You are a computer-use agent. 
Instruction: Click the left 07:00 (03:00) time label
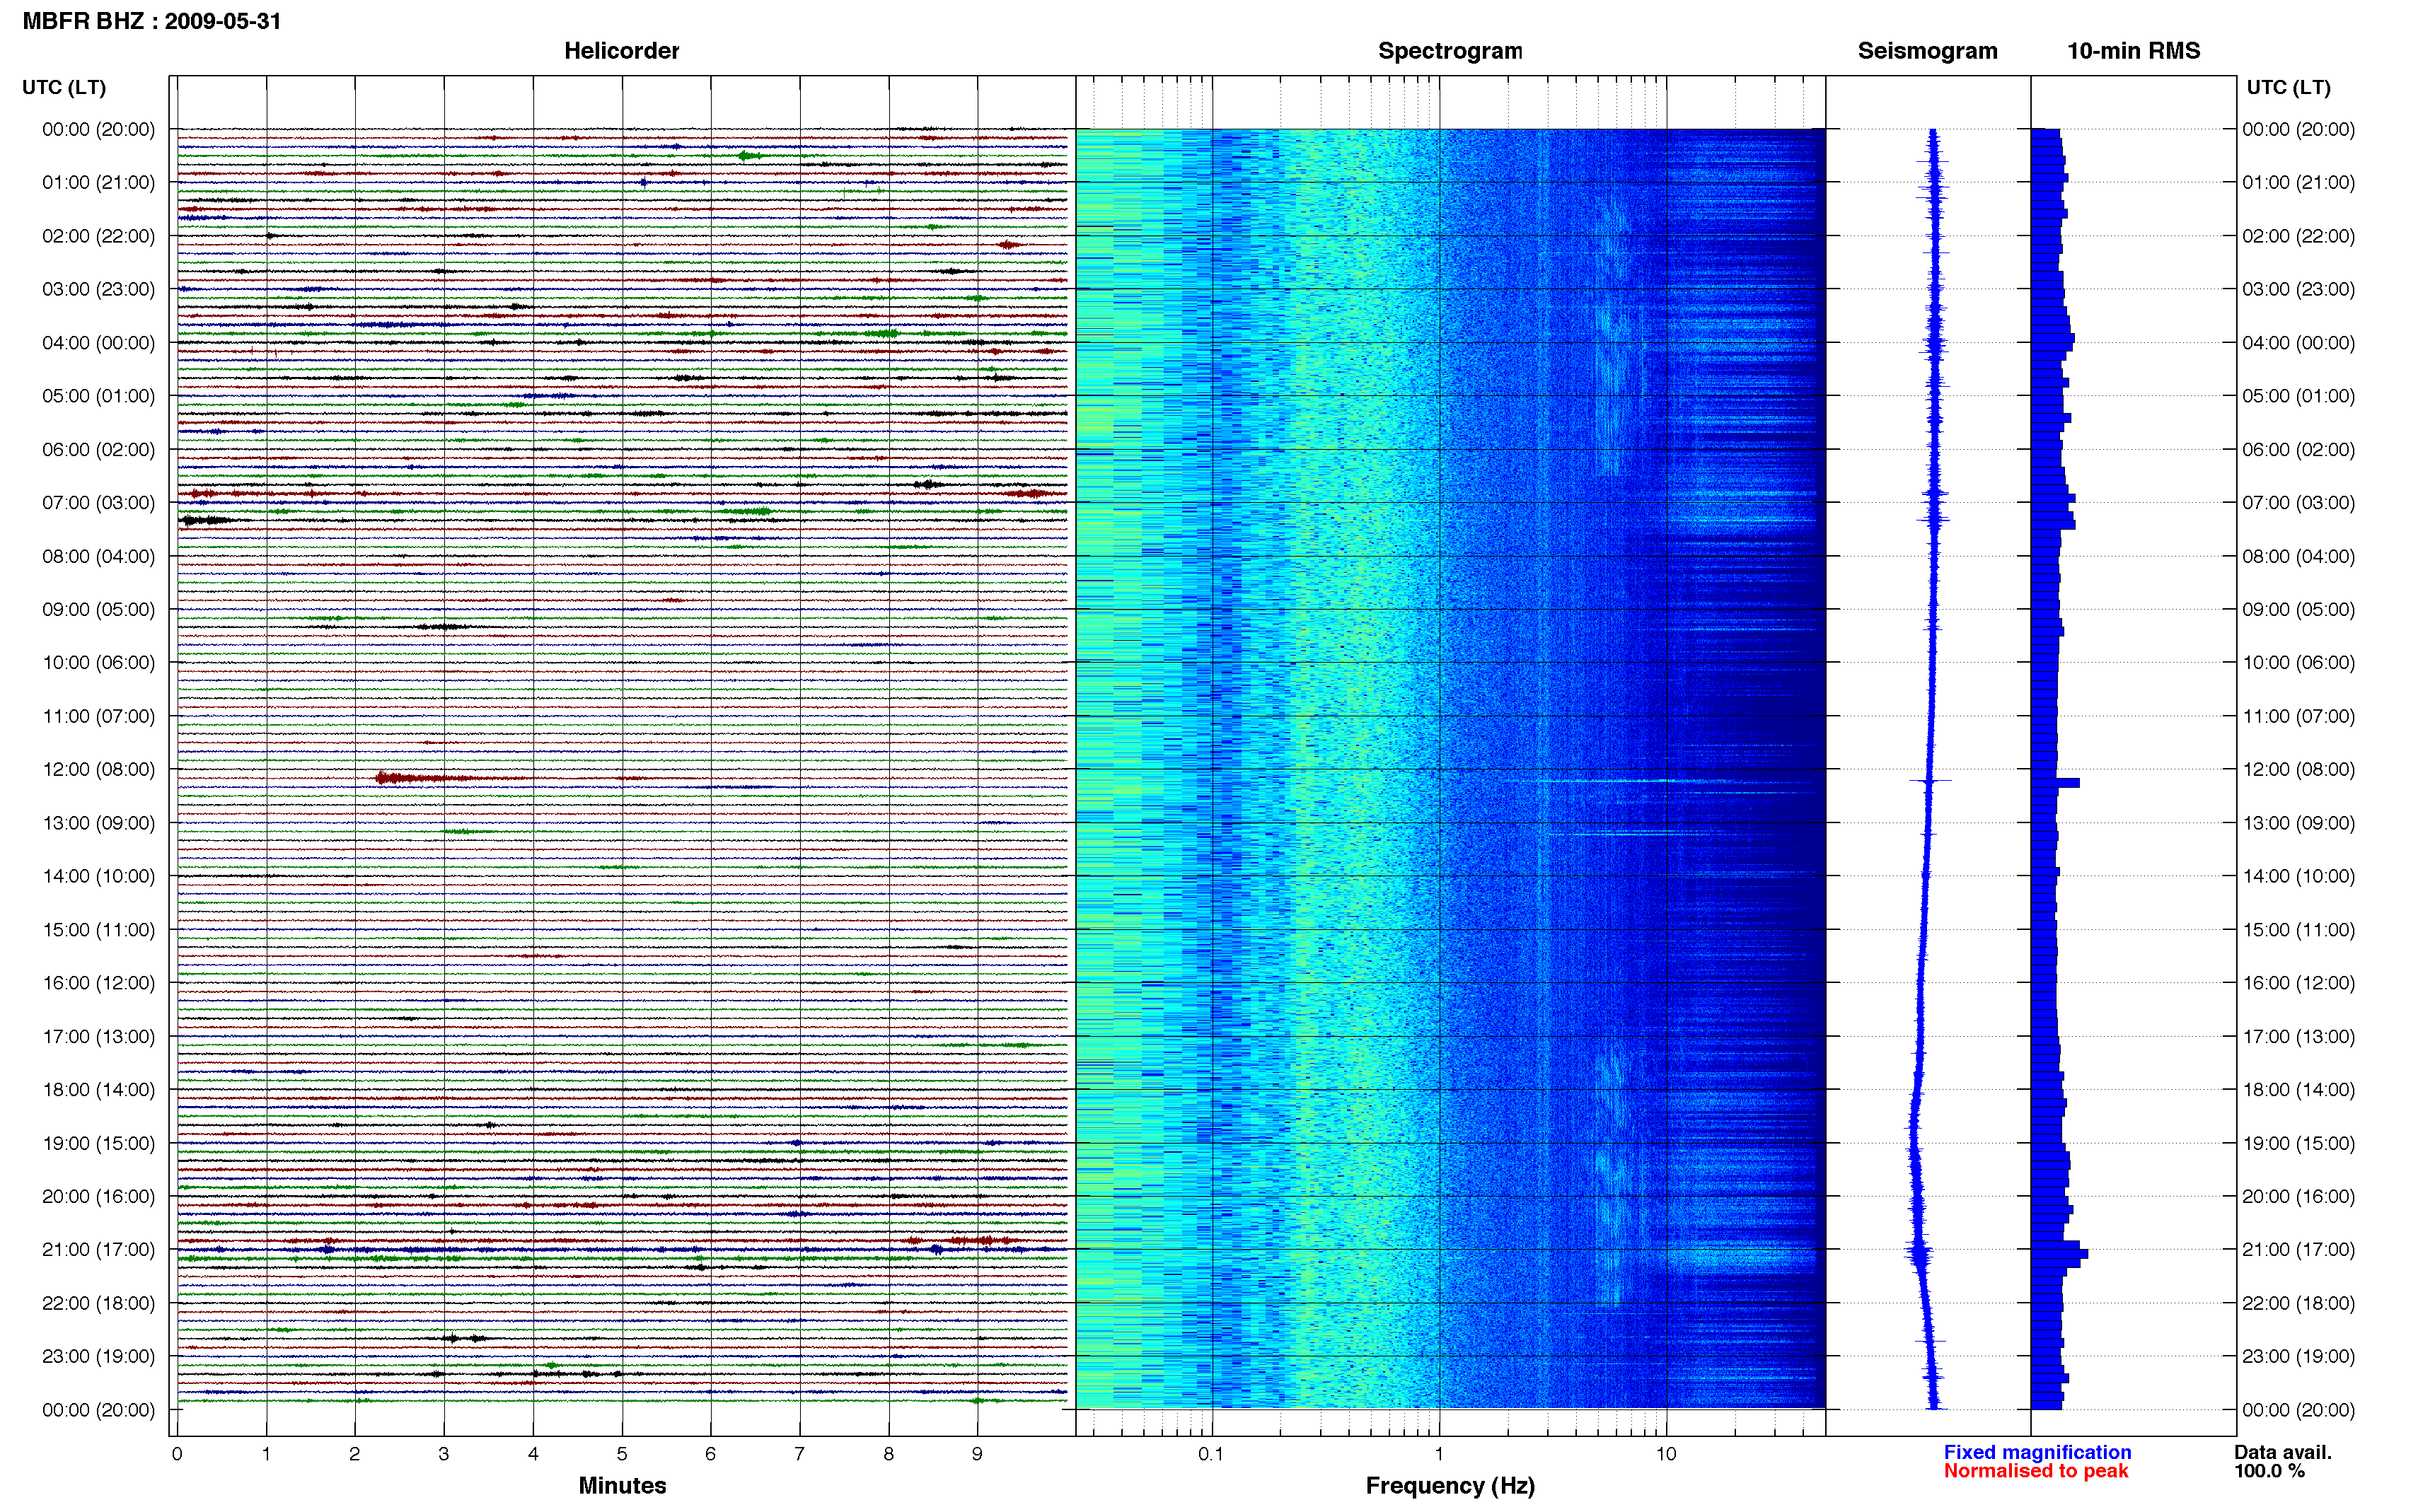98,503
